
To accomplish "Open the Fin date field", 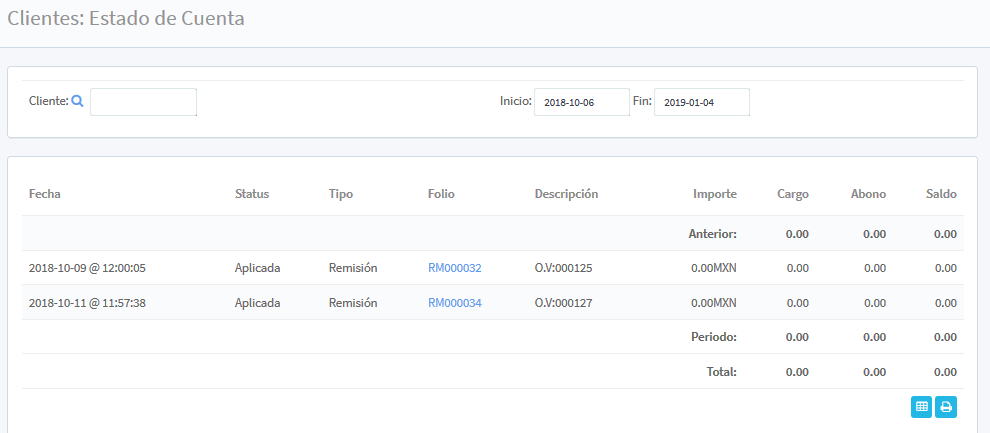I will (x=701, y=102).
